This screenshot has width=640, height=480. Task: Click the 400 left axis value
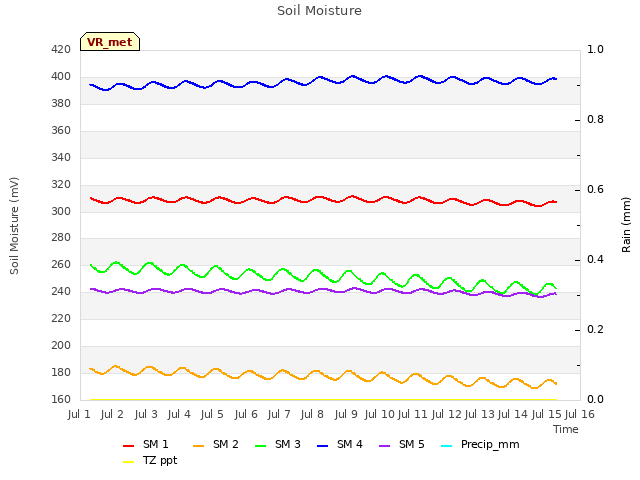61,76
